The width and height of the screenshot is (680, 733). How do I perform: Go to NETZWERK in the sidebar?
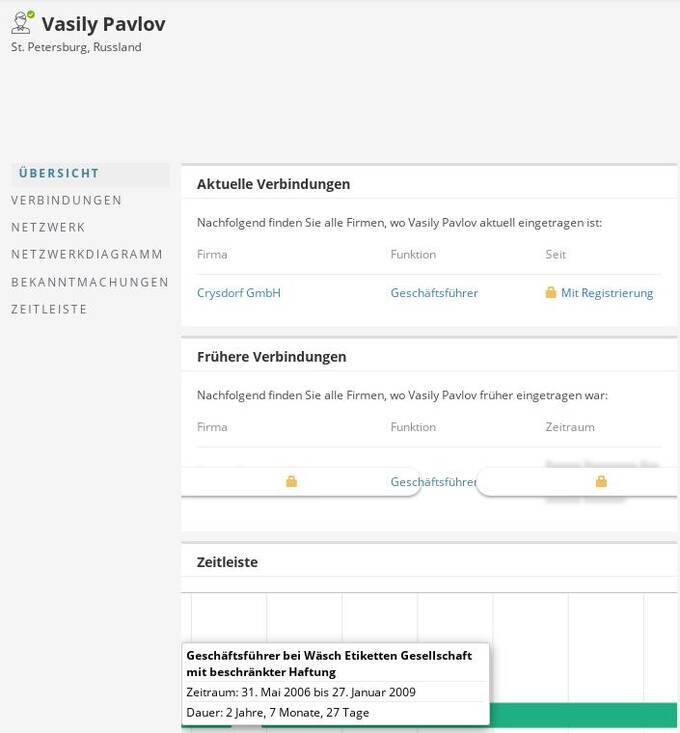pos(48,227)
